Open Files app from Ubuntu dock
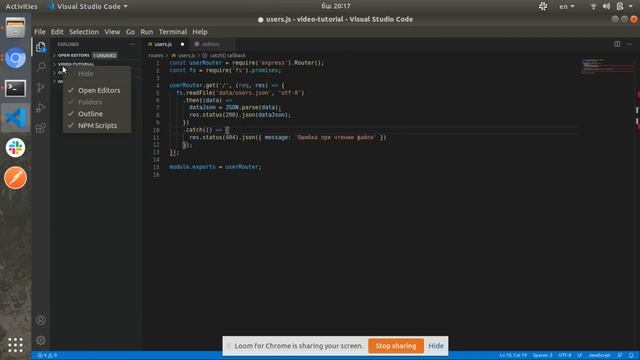Viewport: 640px width, 360px height. tap(16, 28)
